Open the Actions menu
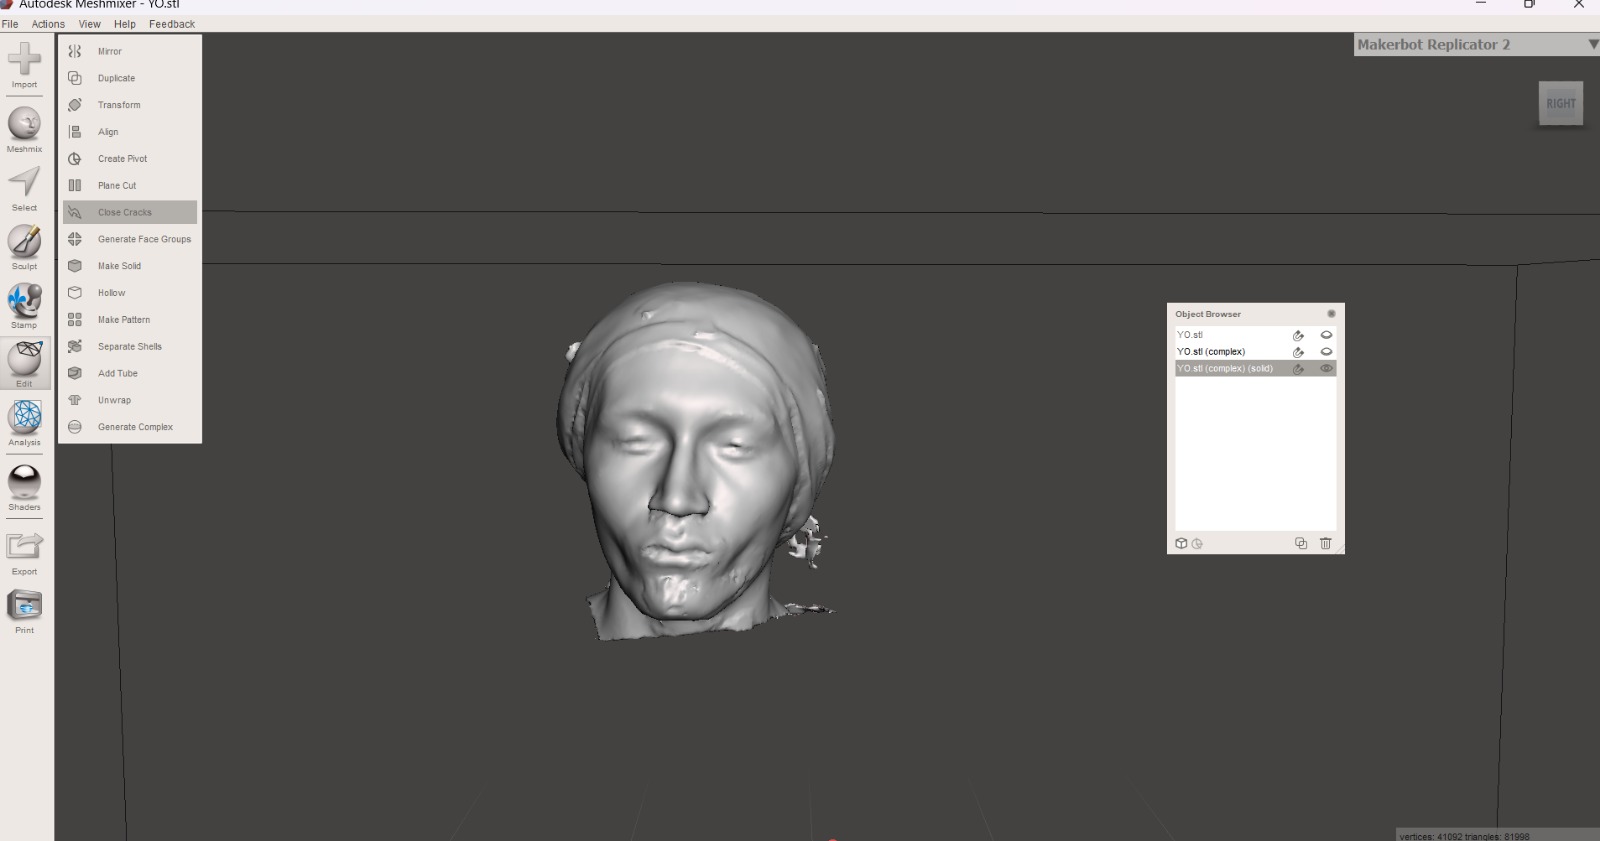This screenshot has width=1600, height=841. 48,24
